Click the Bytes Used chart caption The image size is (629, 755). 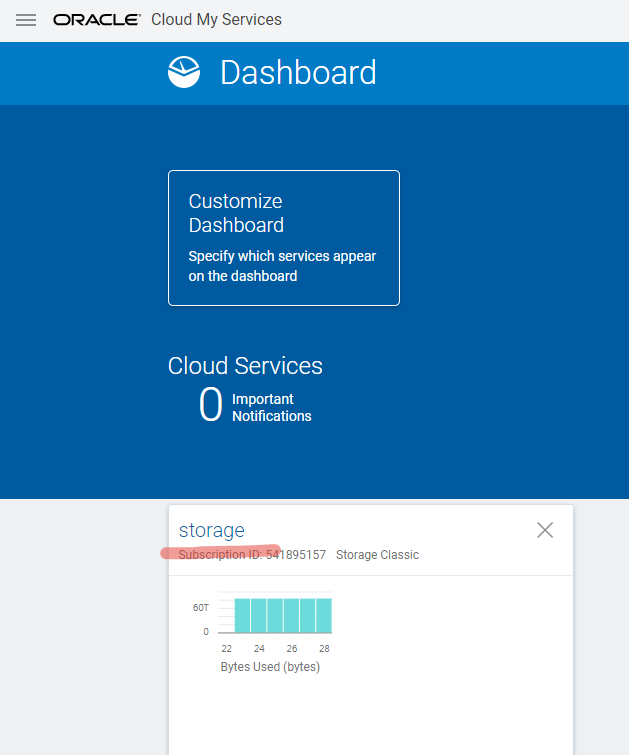tap(269, 667)
